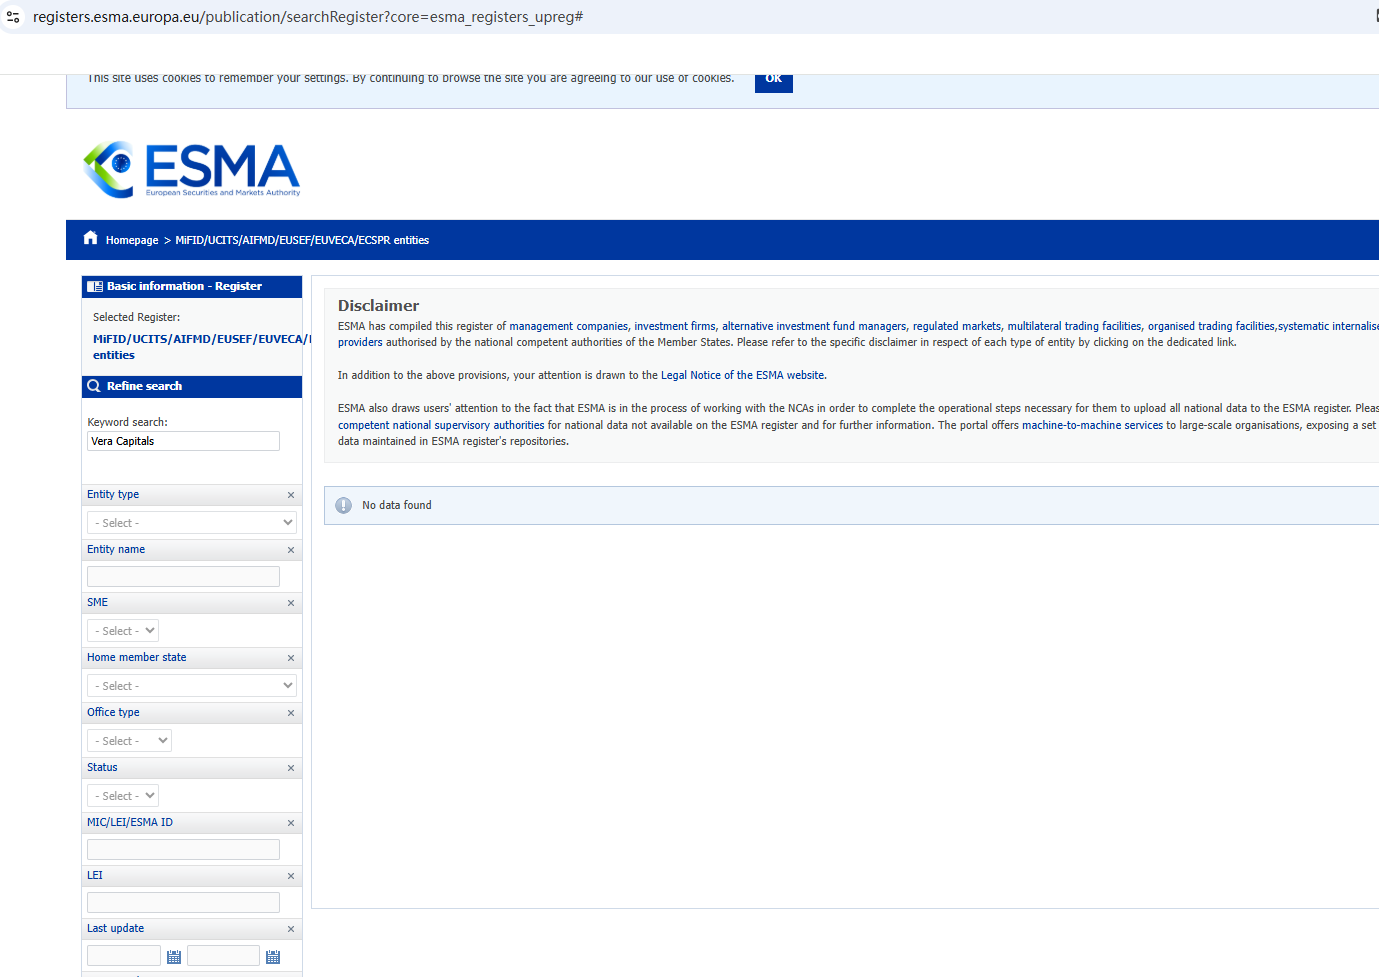Click the ESMA logo
This screenshot has width=1379, height=977.
[x=192, y=169]
